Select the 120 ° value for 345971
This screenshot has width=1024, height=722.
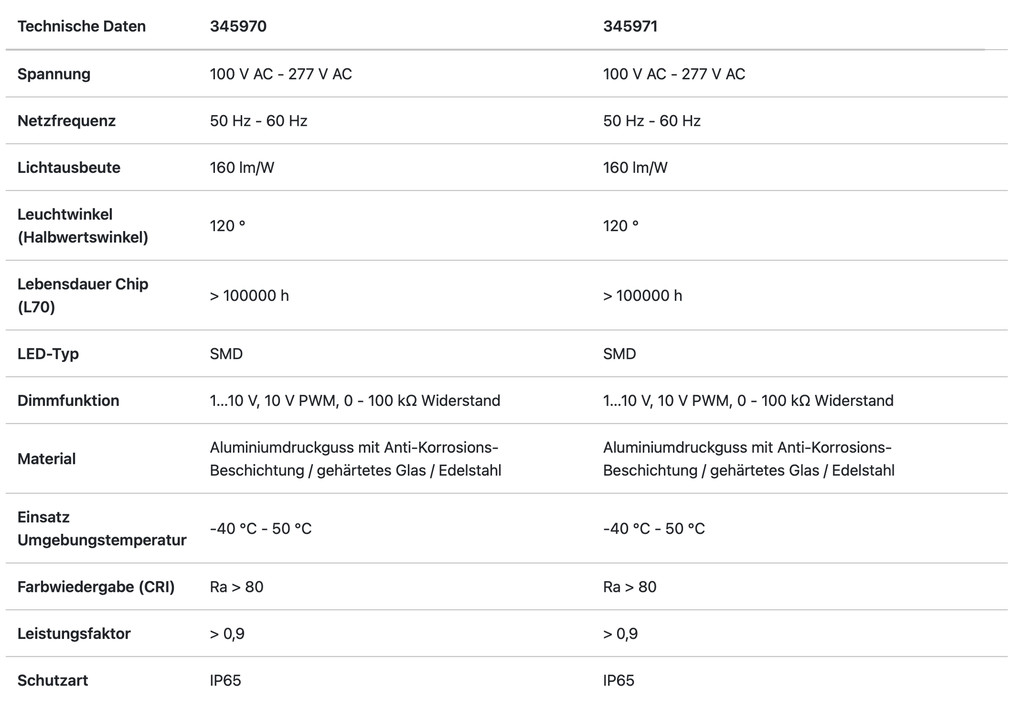click(x=620, y=226)
